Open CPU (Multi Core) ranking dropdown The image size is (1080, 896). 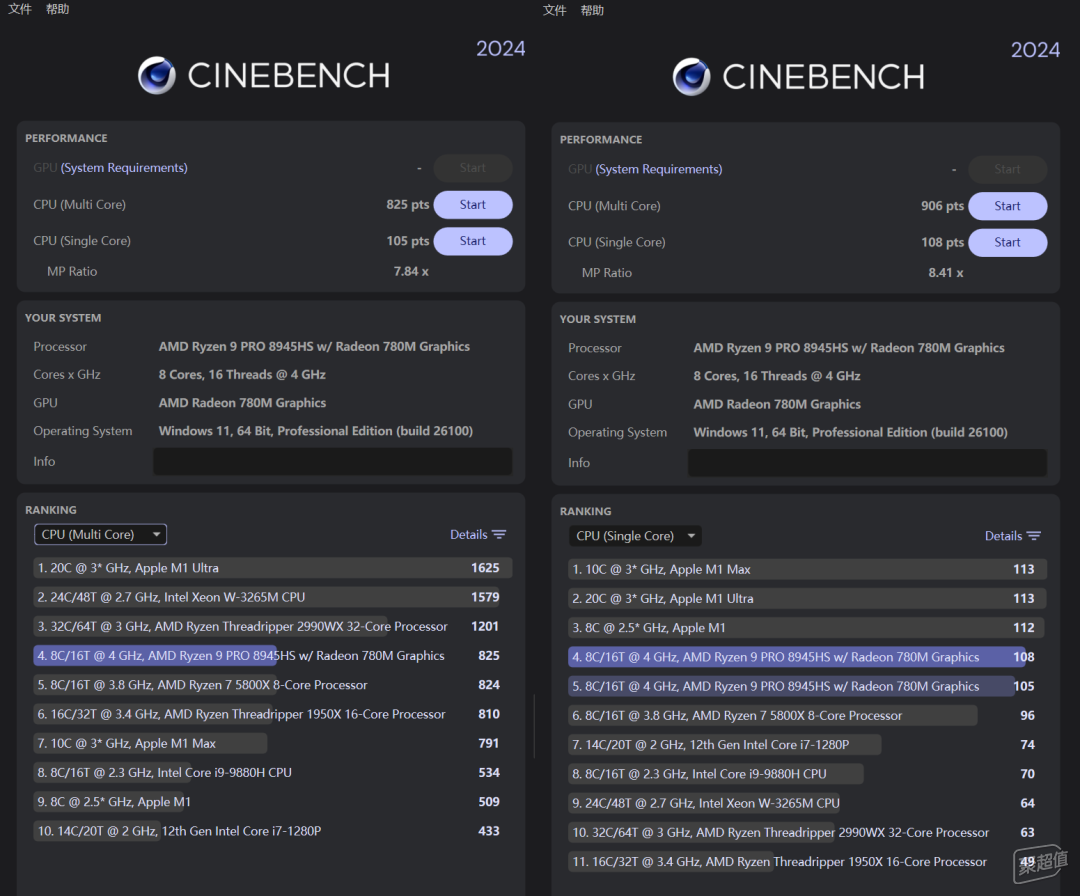click(101, 534)
